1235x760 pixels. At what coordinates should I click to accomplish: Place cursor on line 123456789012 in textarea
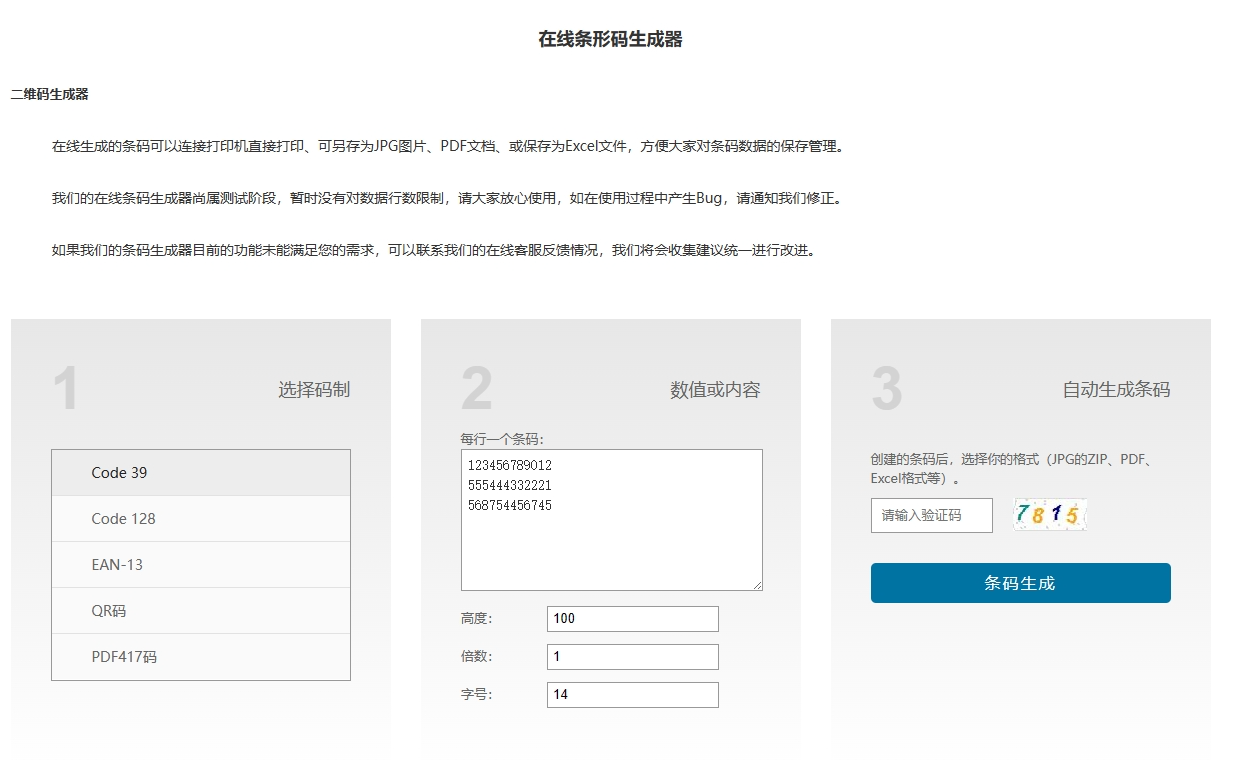pos(510,466)
